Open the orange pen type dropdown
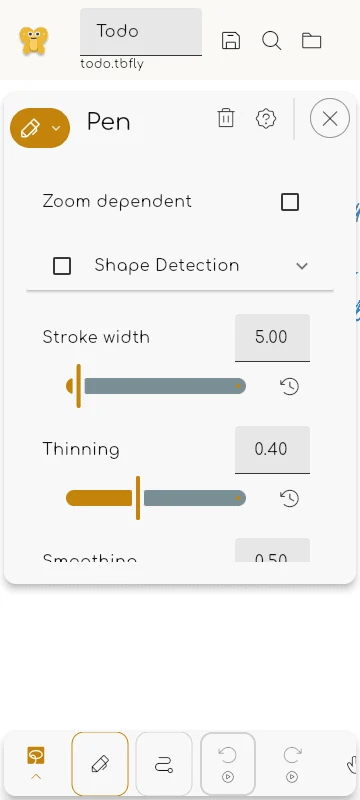The image size is (360, 800). (40, 128)
